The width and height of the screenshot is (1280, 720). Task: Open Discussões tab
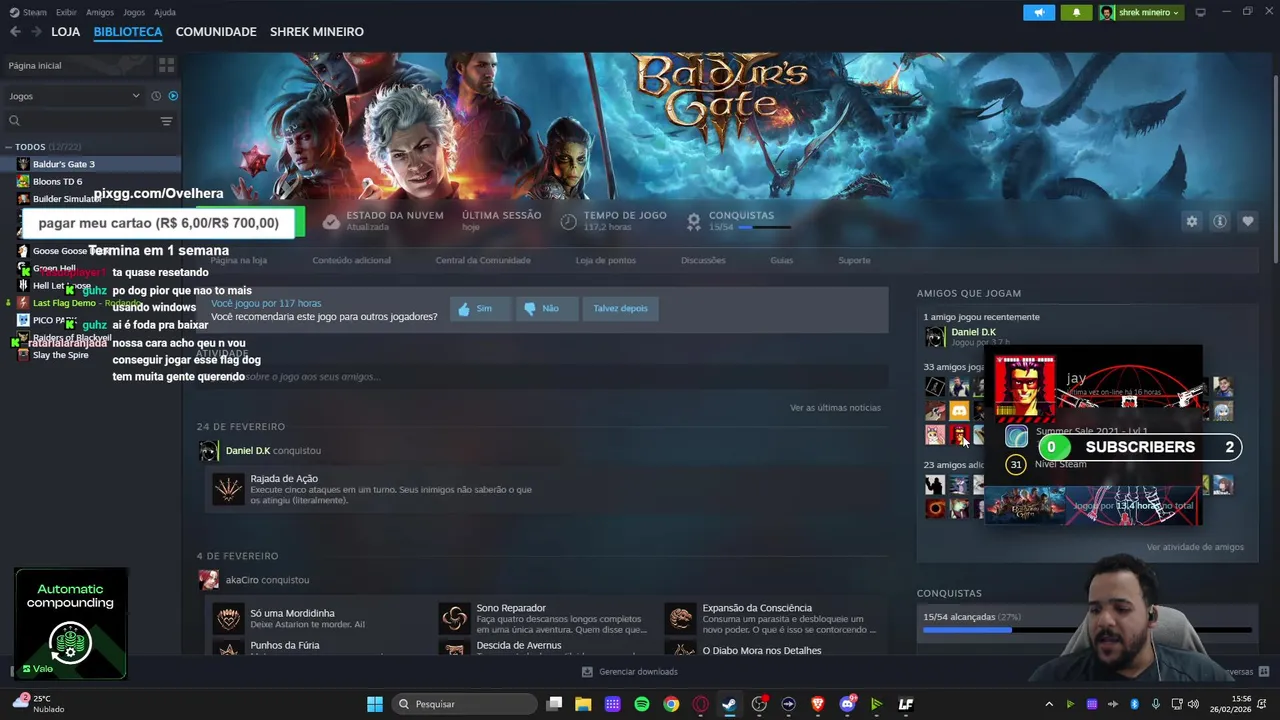coord(703,260)
